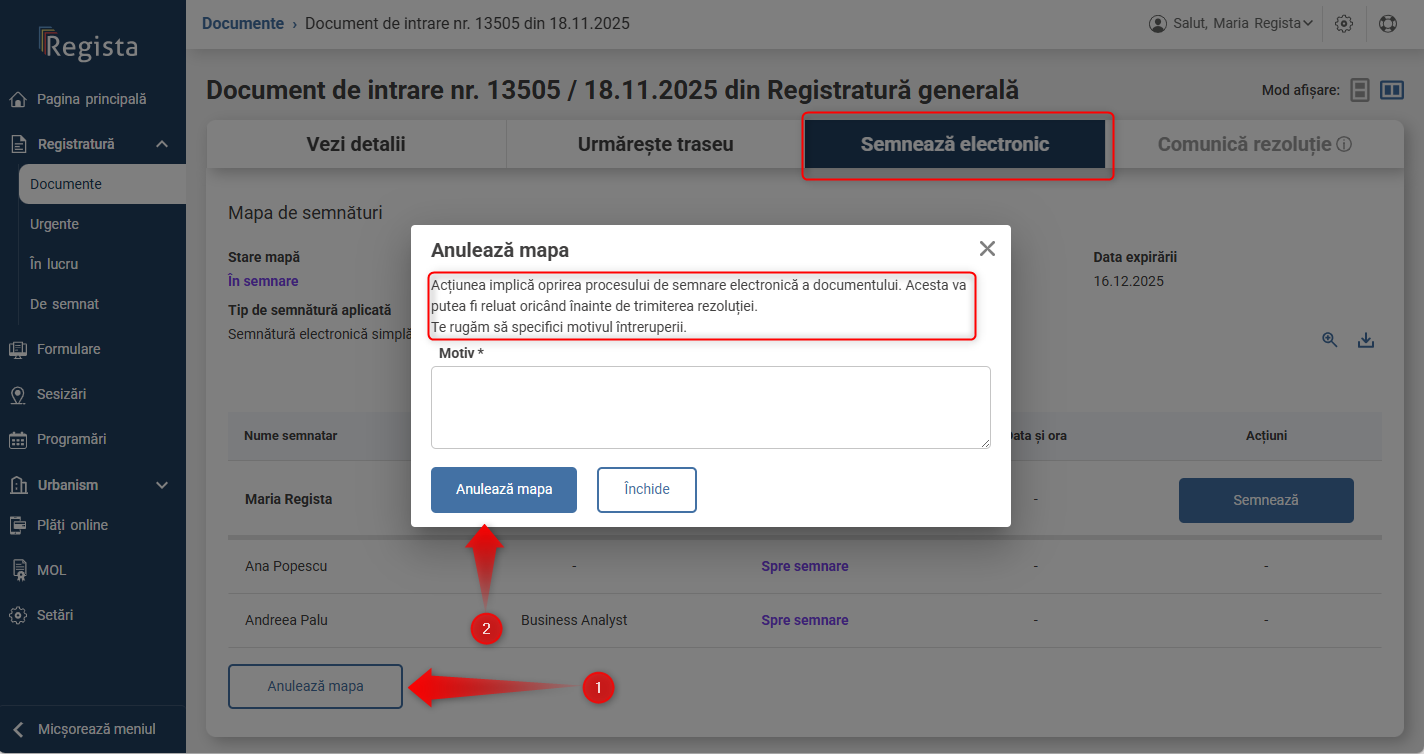Open the Urmărește traseu tab
The image size is (1424, 754).
click(x=655, y=144)
